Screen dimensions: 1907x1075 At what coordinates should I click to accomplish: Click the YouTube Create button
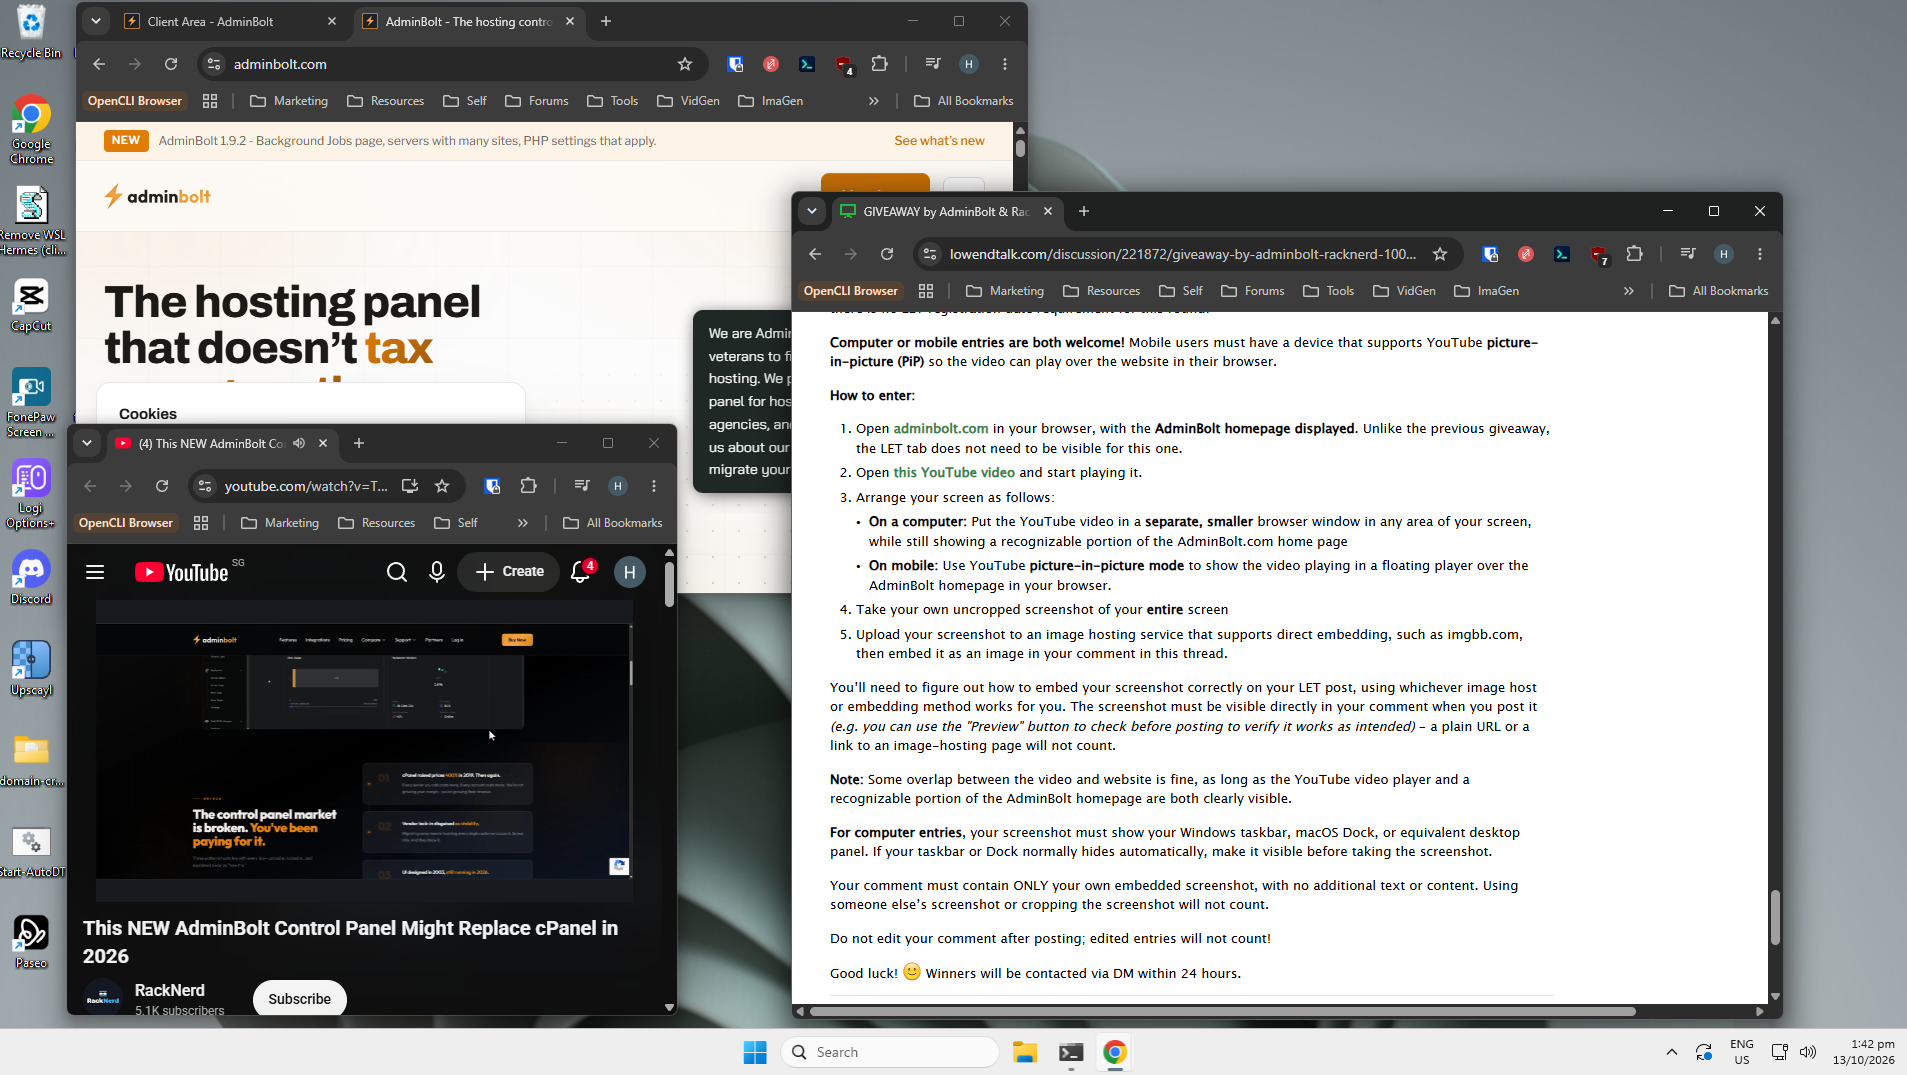[510, 572]
